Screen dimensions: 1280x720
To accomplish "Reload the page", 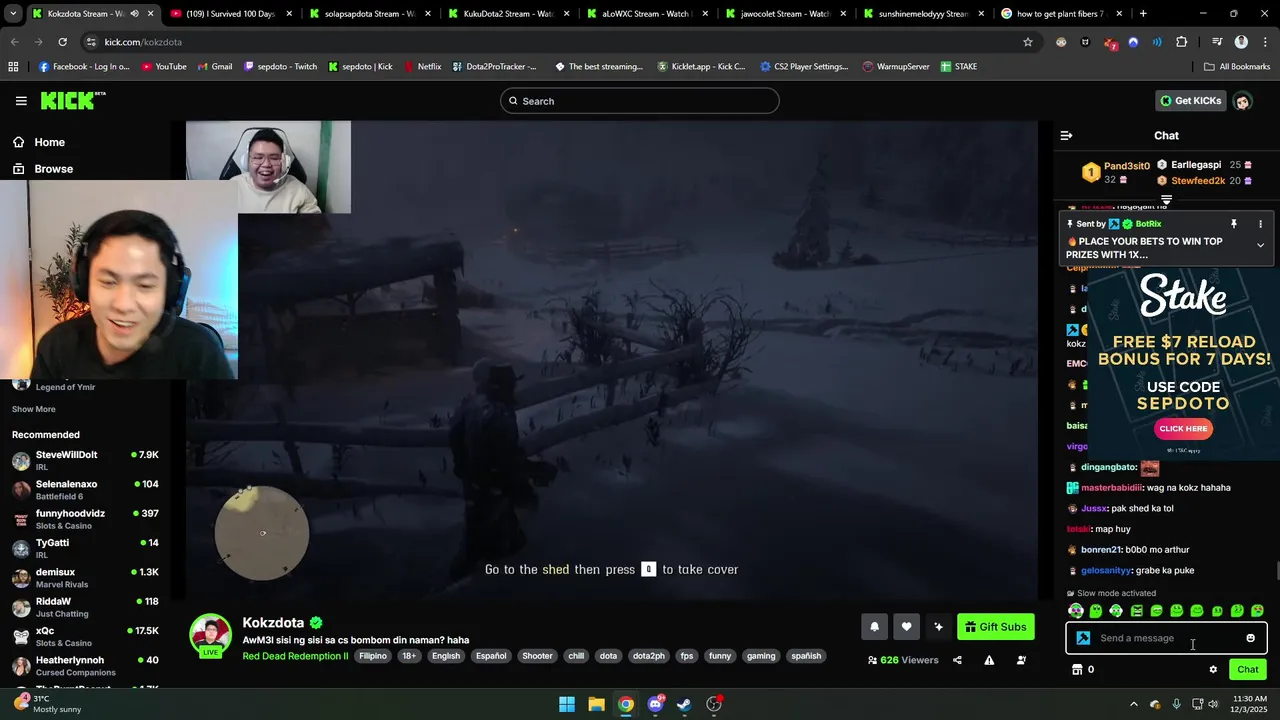I will click(62, 42).
